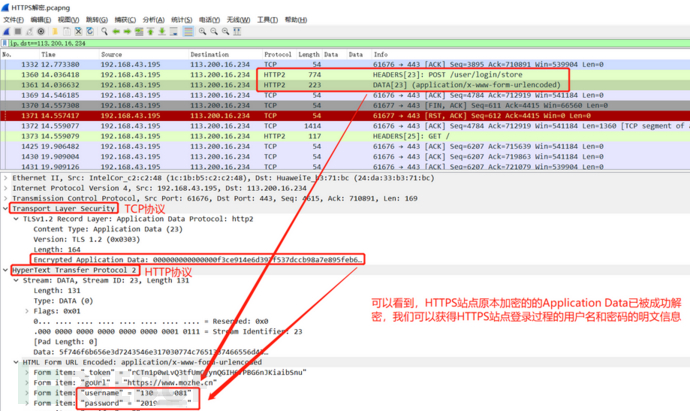Click the display filter bookmark icon
Screen dimensions: 690x411
tap(6, 43)
